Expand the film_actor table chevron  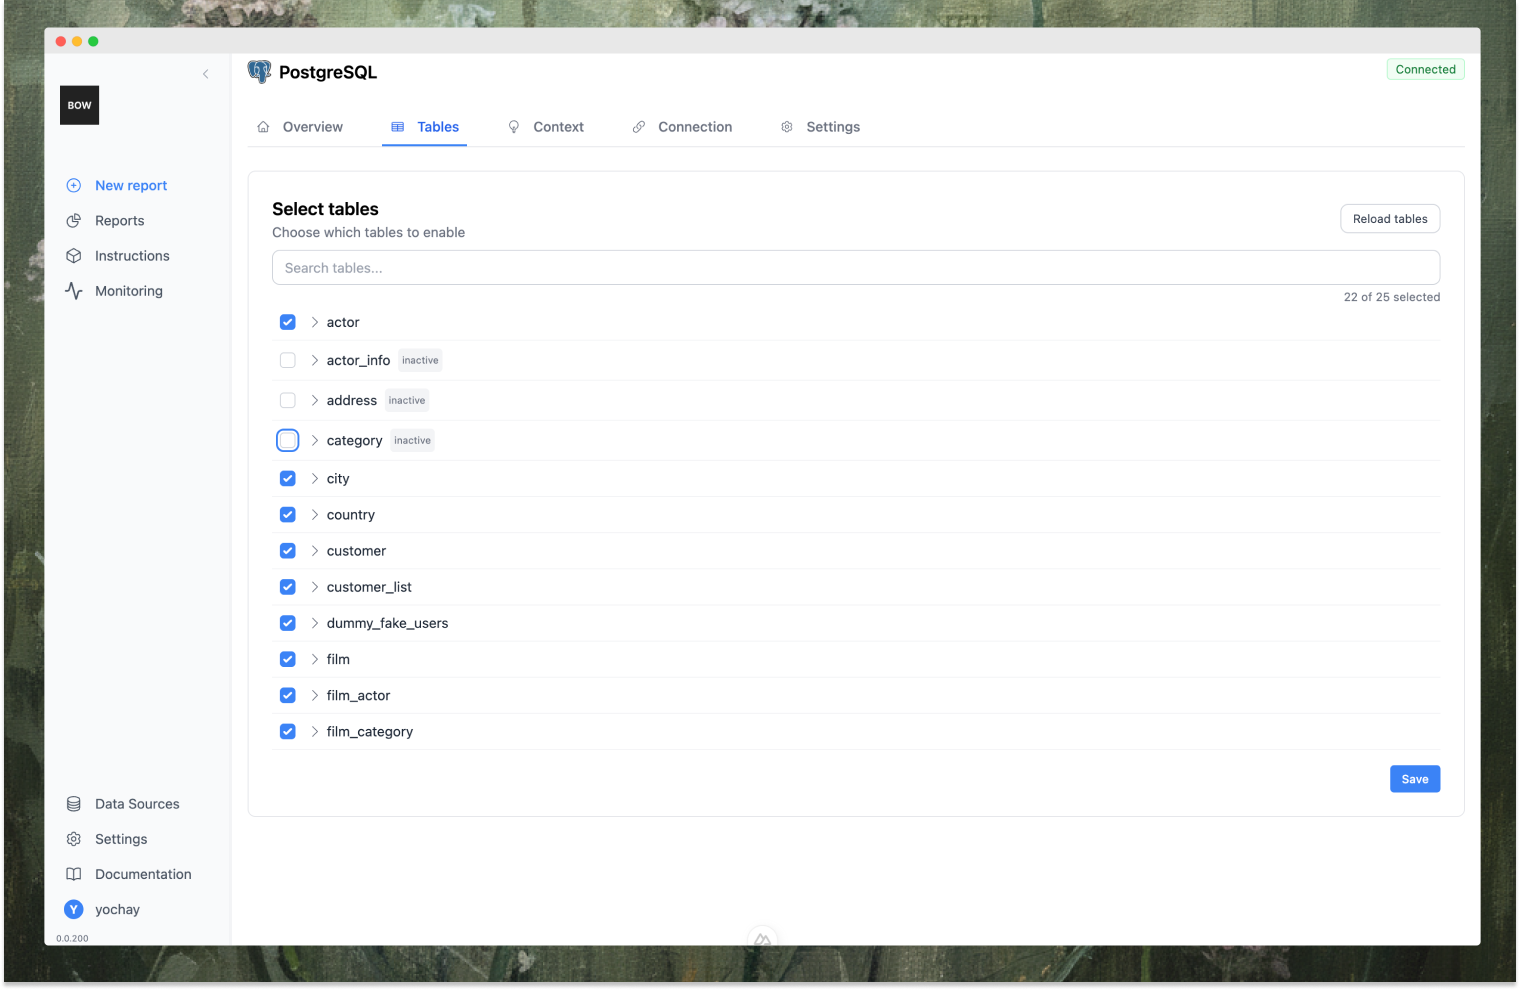pos(315,695)
